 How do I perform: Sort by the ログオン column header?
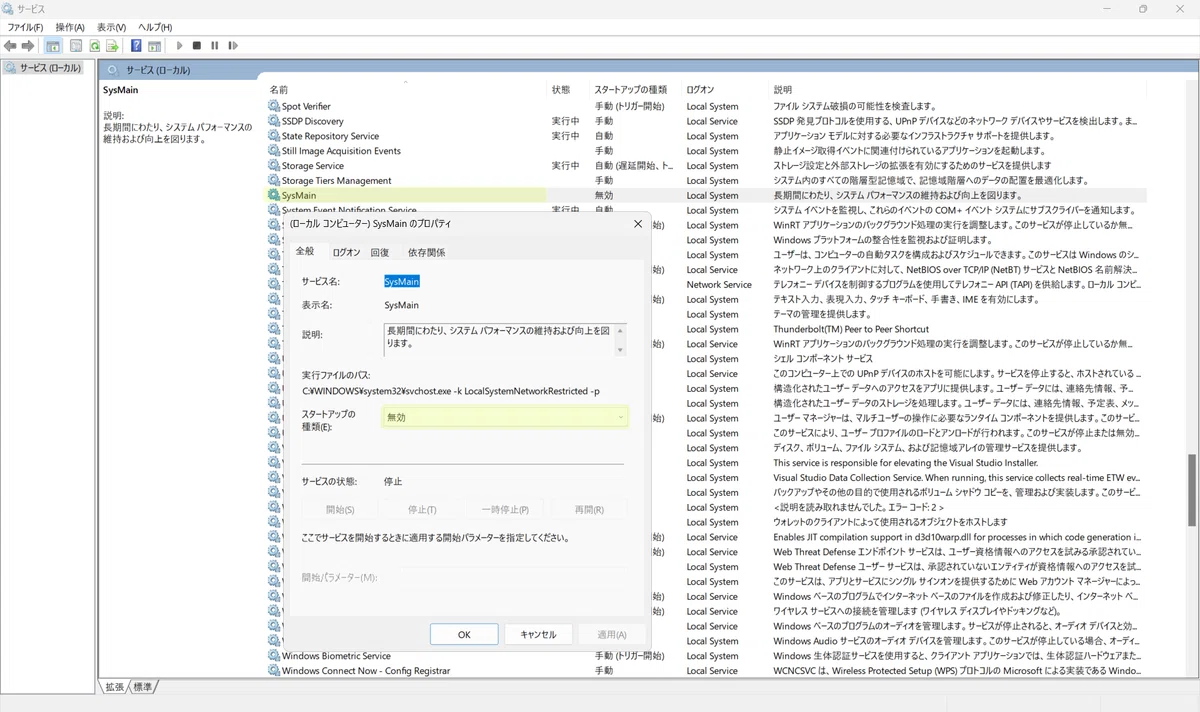726,90
